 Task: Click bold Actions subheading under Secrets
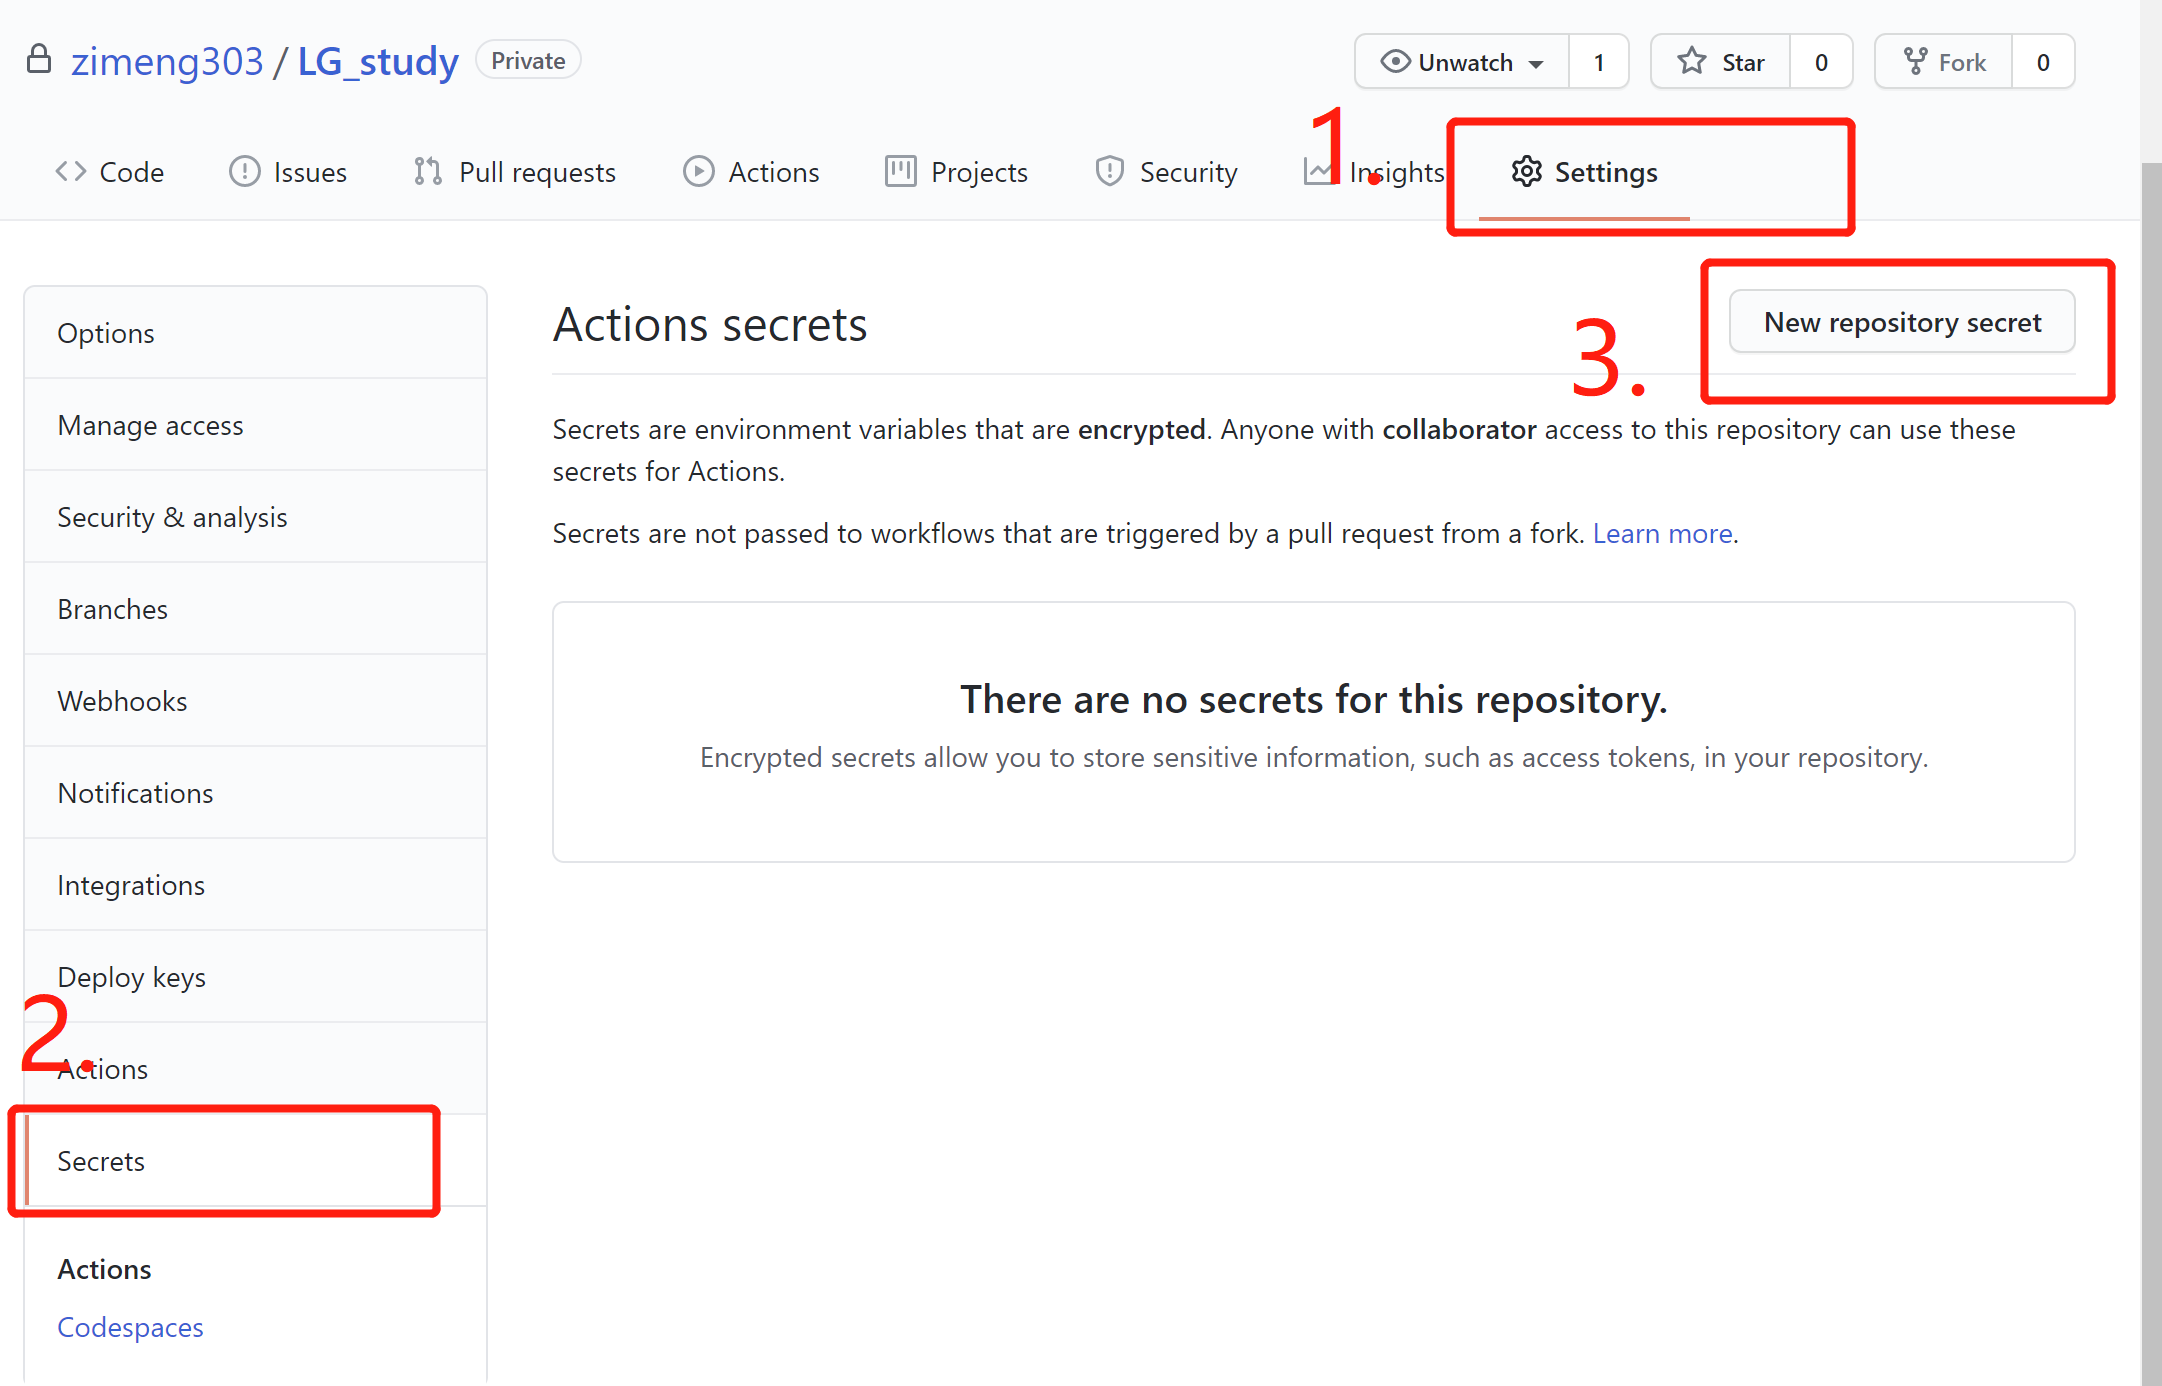(x=104, y=1269)
